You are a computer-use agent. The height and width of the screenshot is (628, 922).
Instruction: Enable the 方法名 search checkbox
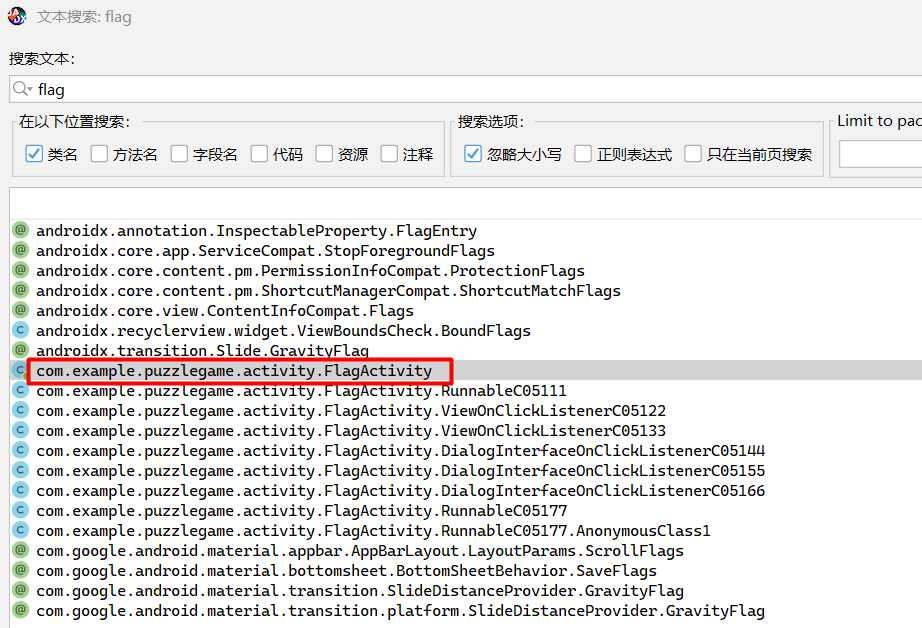pyautogui.click(x=99, y=154)
